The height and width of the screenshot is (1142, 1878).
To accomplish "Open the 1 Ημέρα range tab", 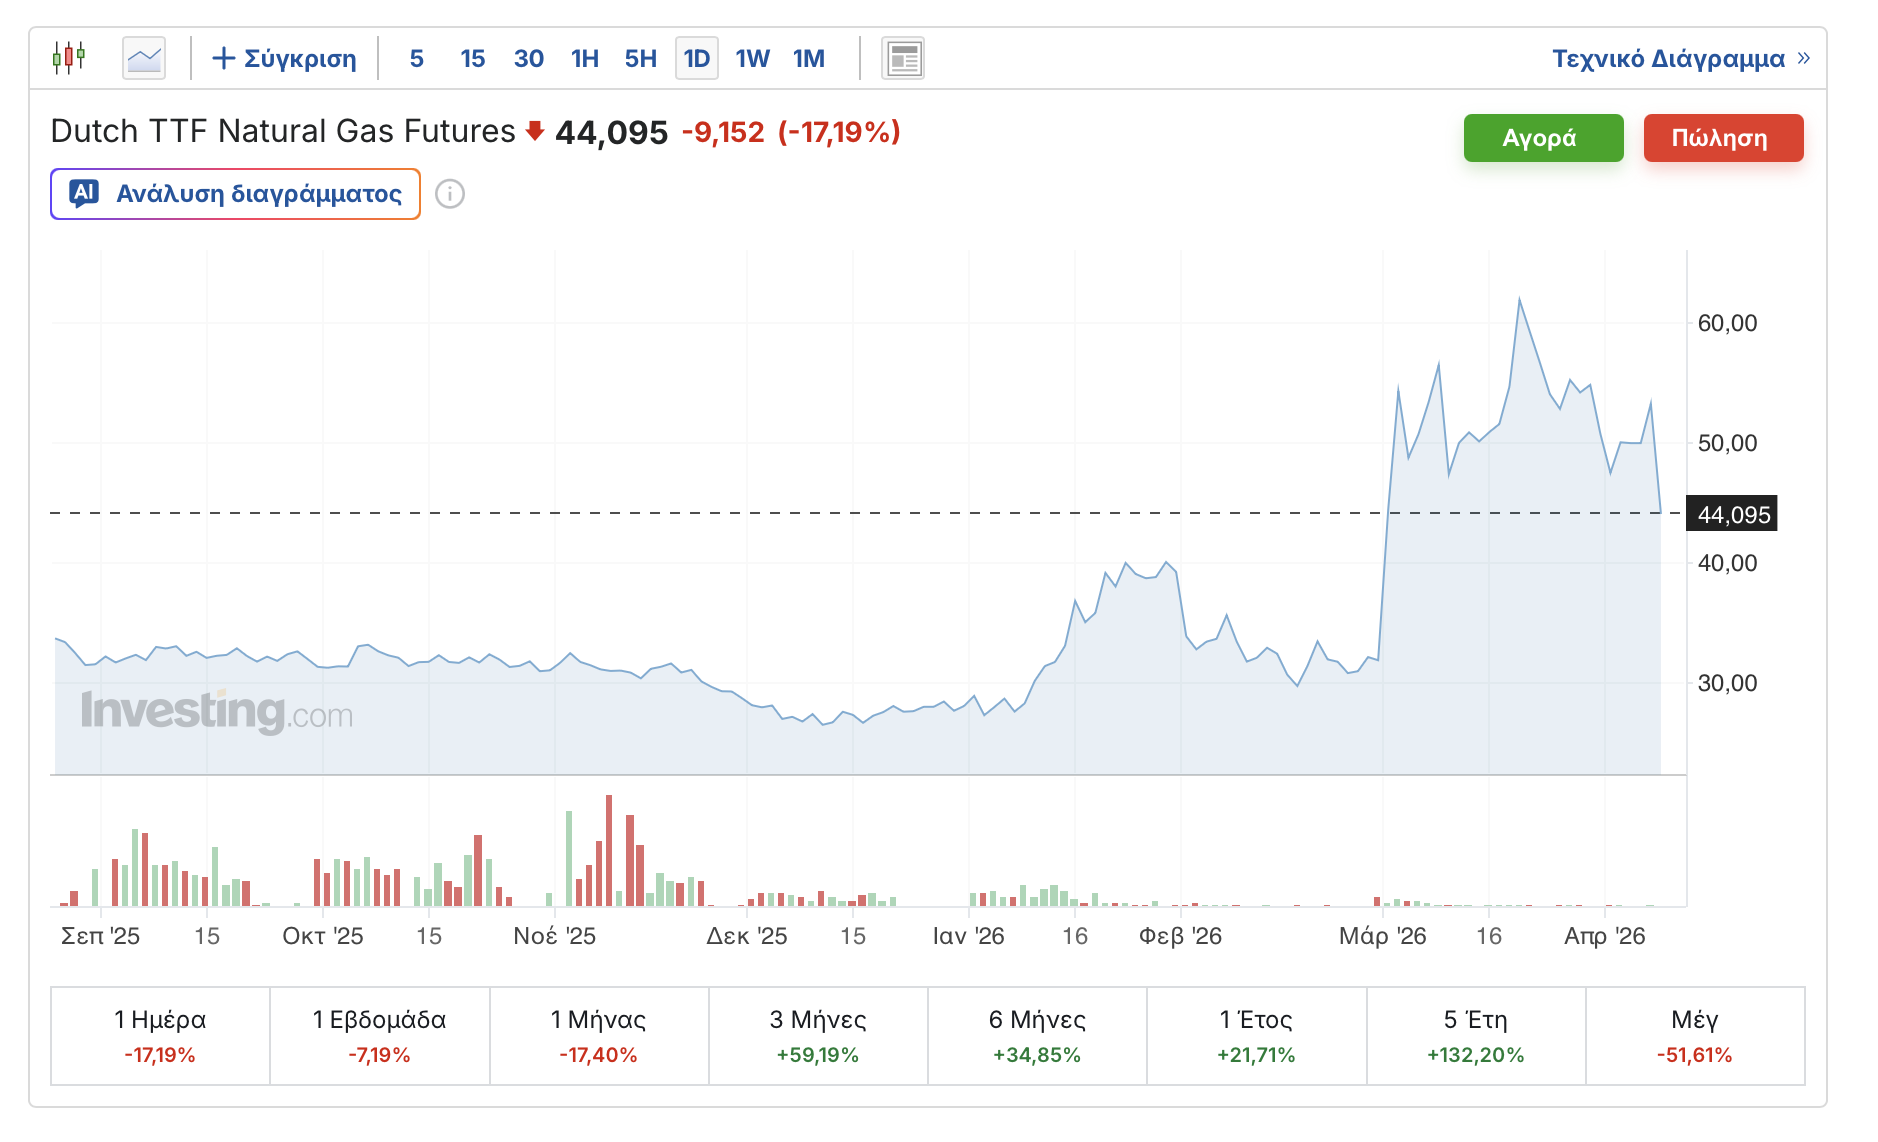I will (x=160, y=1035).
